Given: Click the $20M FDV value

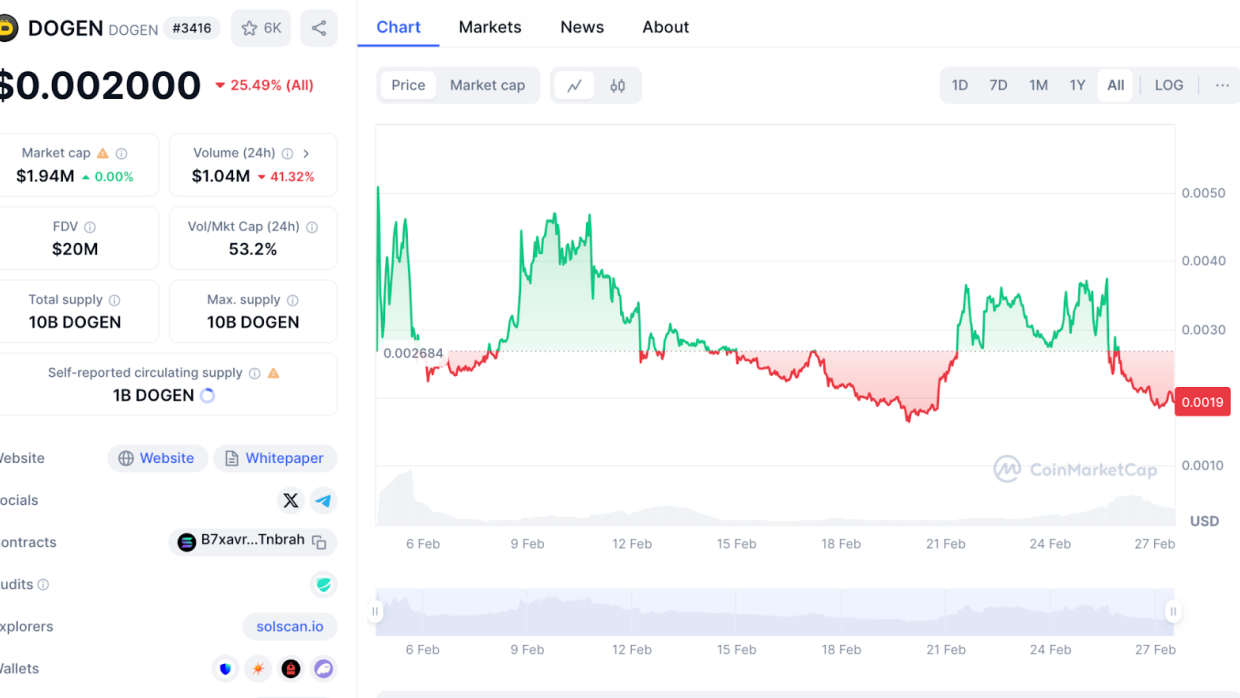Looking at the screenshot, I should (x=75, y=249).
